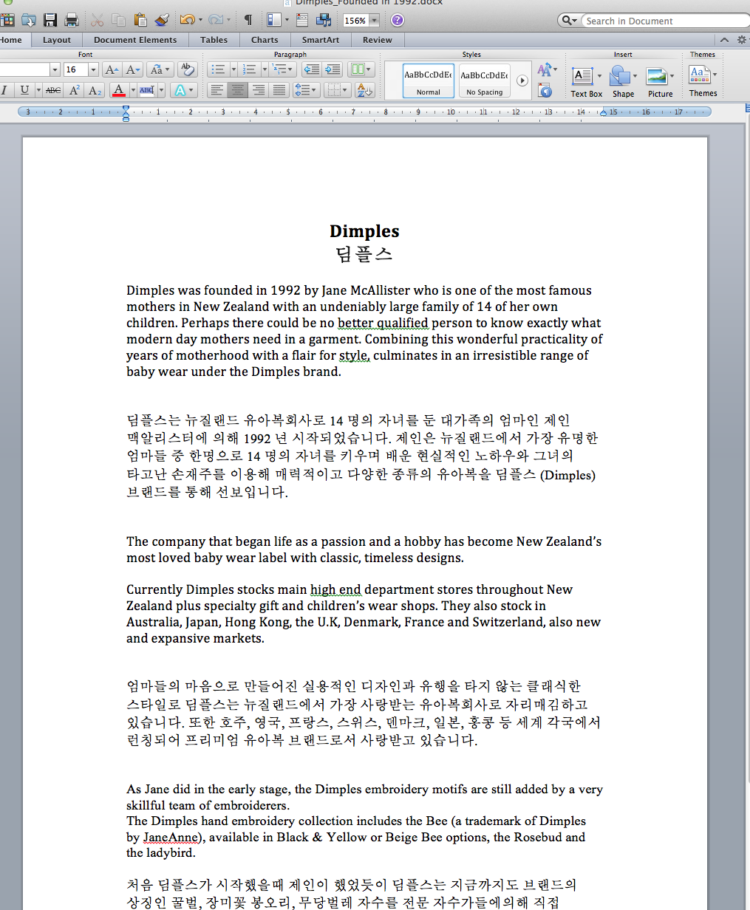
Task: Increase indent of the paragraph
Action: click(x=333, y=70)
